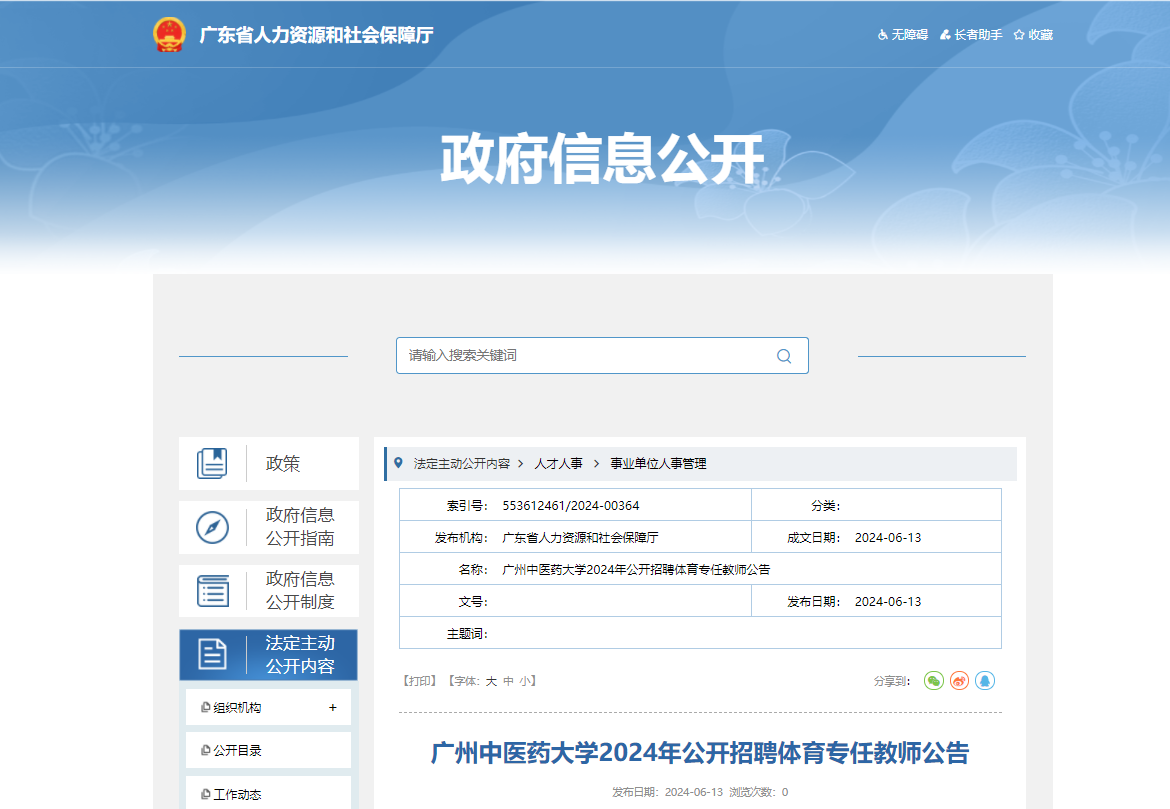This screenshot has height=809, width=1170.
Task: Click the list icon for 公开制度
Action: click(213, 591)
